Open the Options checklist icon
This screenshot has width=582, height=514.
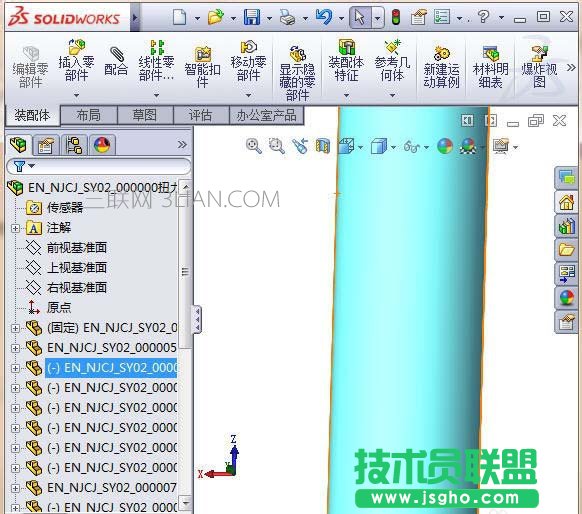(x=442, y=17)
